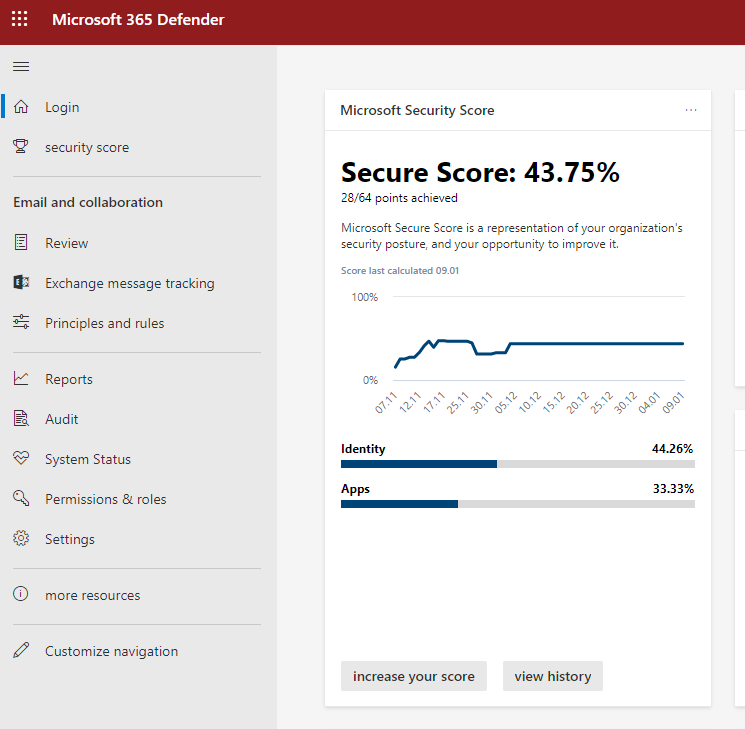
Task: Open the more resources item
Action: [92, 595]
